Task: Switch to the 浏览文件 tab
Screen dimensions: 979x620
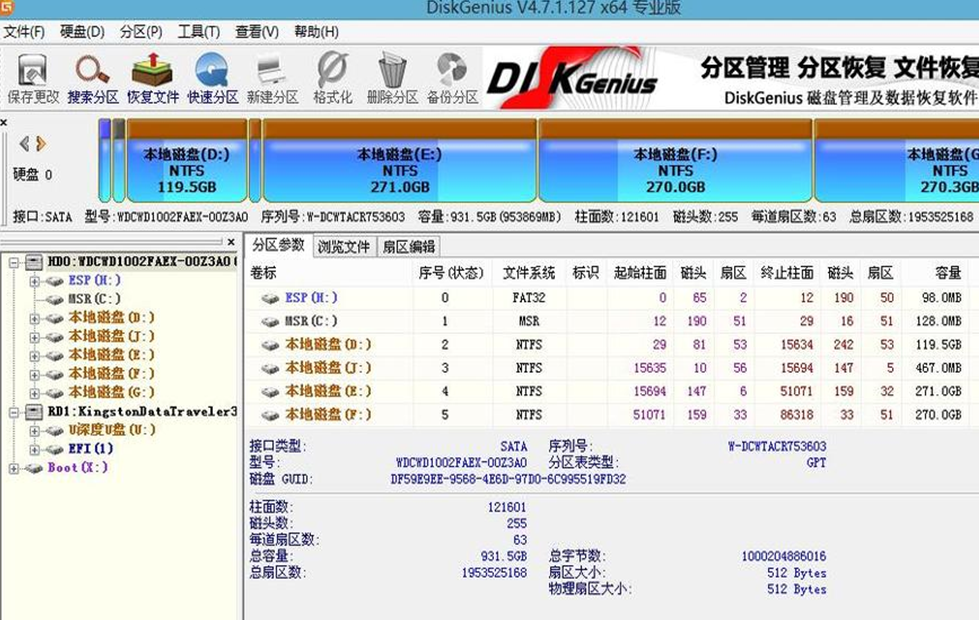Action: (x=343, y=247)
